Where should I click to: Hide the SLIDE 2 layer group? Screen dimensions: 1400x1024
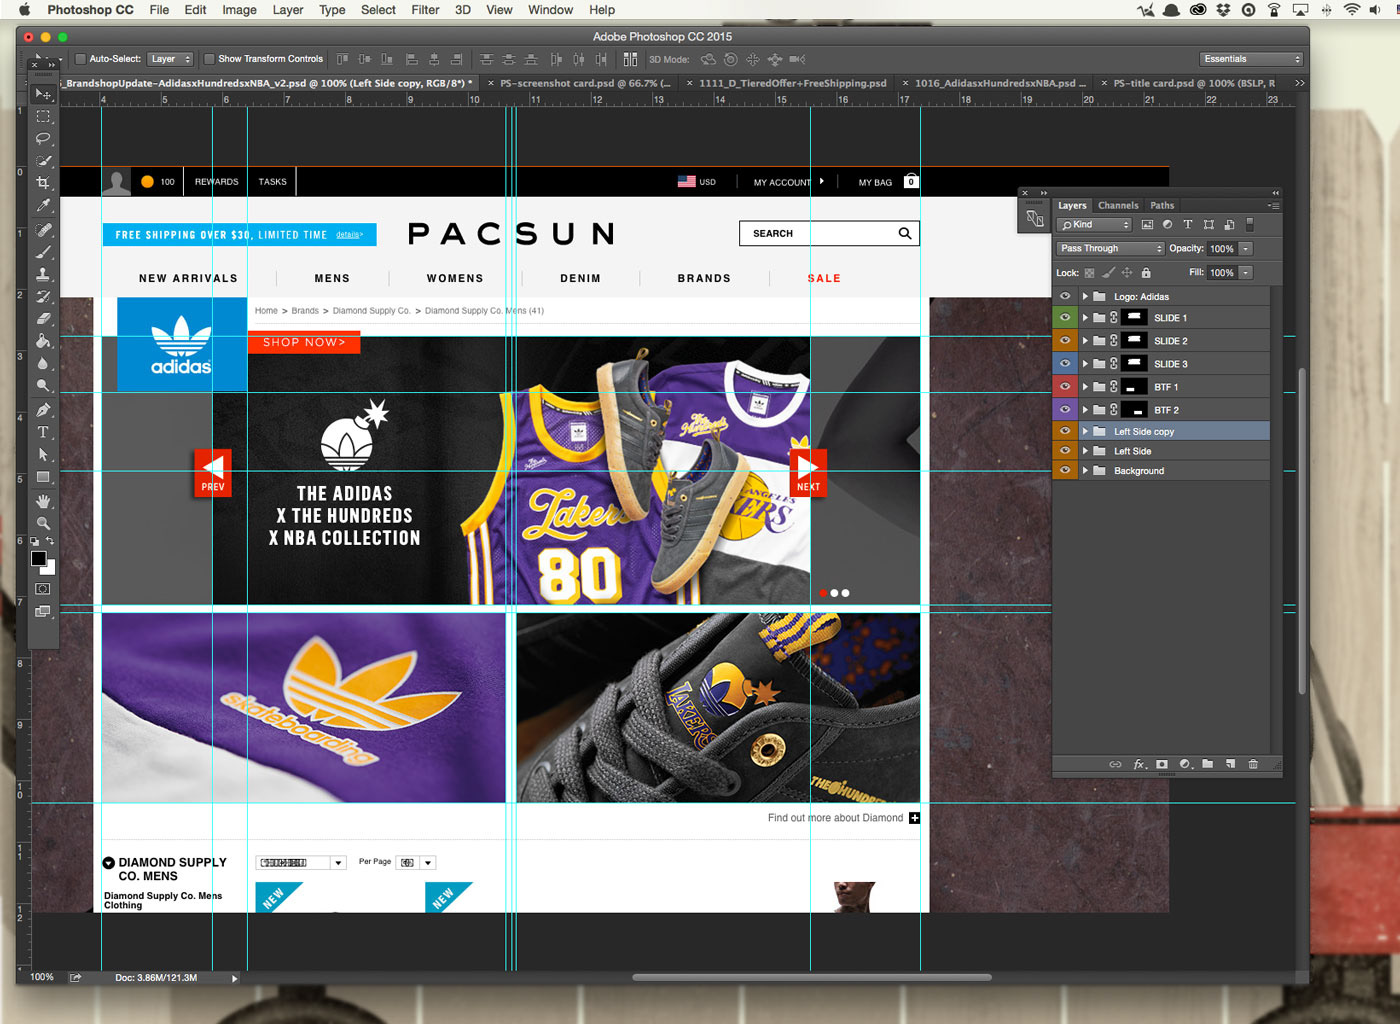click(1065, 341)
